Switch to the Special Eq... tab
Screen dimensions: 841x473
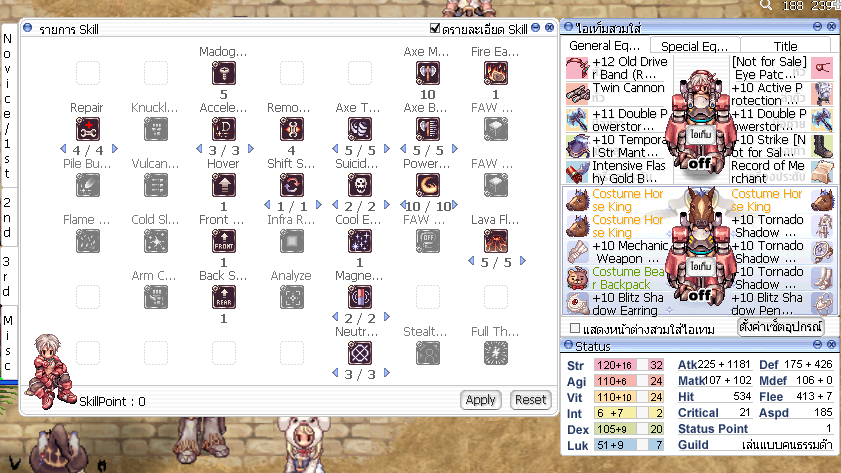point(695,46)
